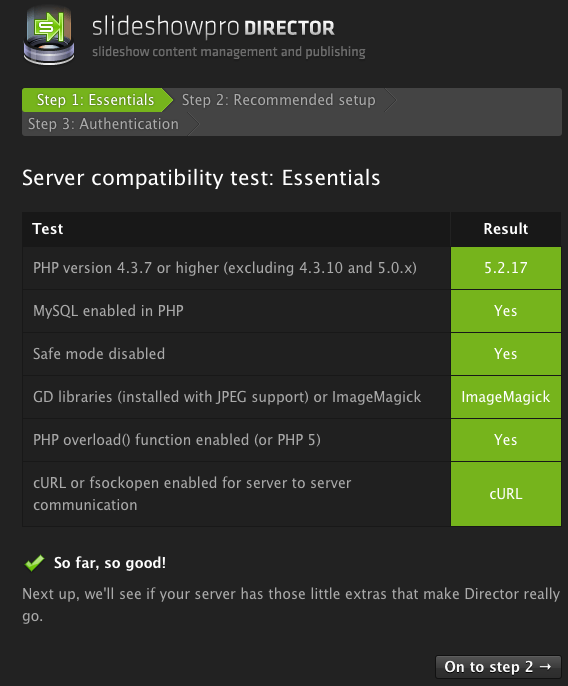The width and height of the screenshot is (568, 686).
Task: Click the Result column header
Action: click(x=506, y=229)
